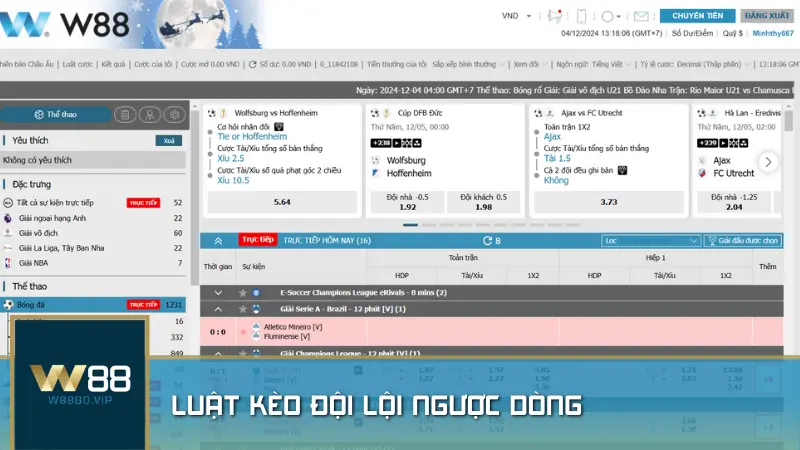800x450 pixels.
Task: Click the next arrow on featured matches carousel
Action: pyautogui.click(x=767, y=161)
